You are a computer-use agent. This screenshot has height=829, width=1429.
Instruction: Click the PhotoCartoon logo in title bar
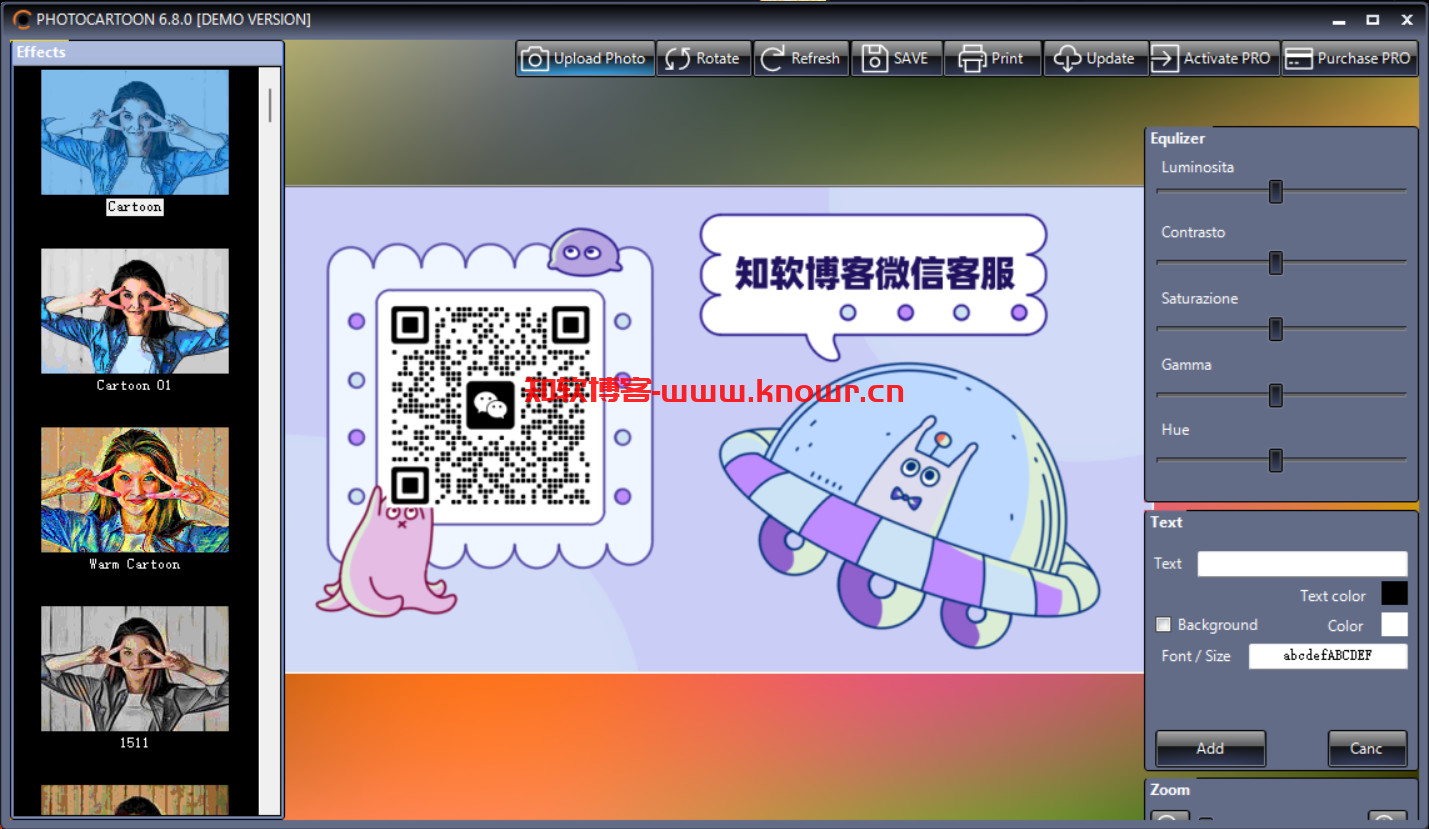point(22,19)
